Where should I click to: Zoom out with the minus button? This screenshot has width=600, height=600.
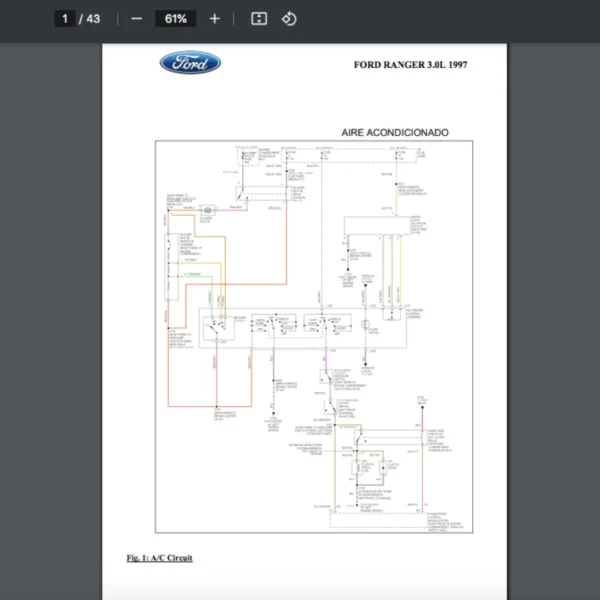coord(136,19)
